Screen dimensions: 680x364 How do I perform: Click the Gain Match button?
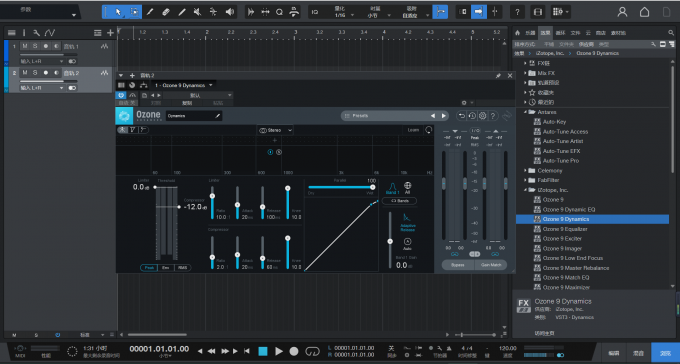coord(491,265)
